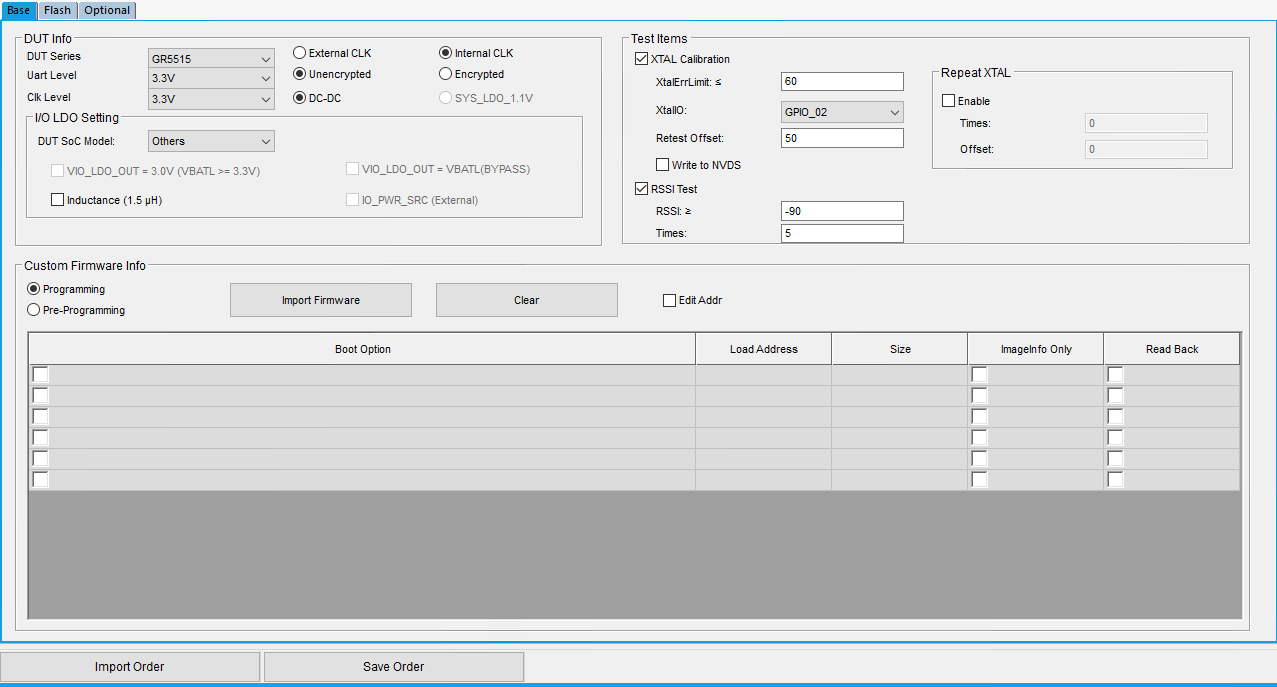The height and width of the screenshot is (687, 1277).
Task: Click the Save Order button
Action: click(x=393, y=667)
